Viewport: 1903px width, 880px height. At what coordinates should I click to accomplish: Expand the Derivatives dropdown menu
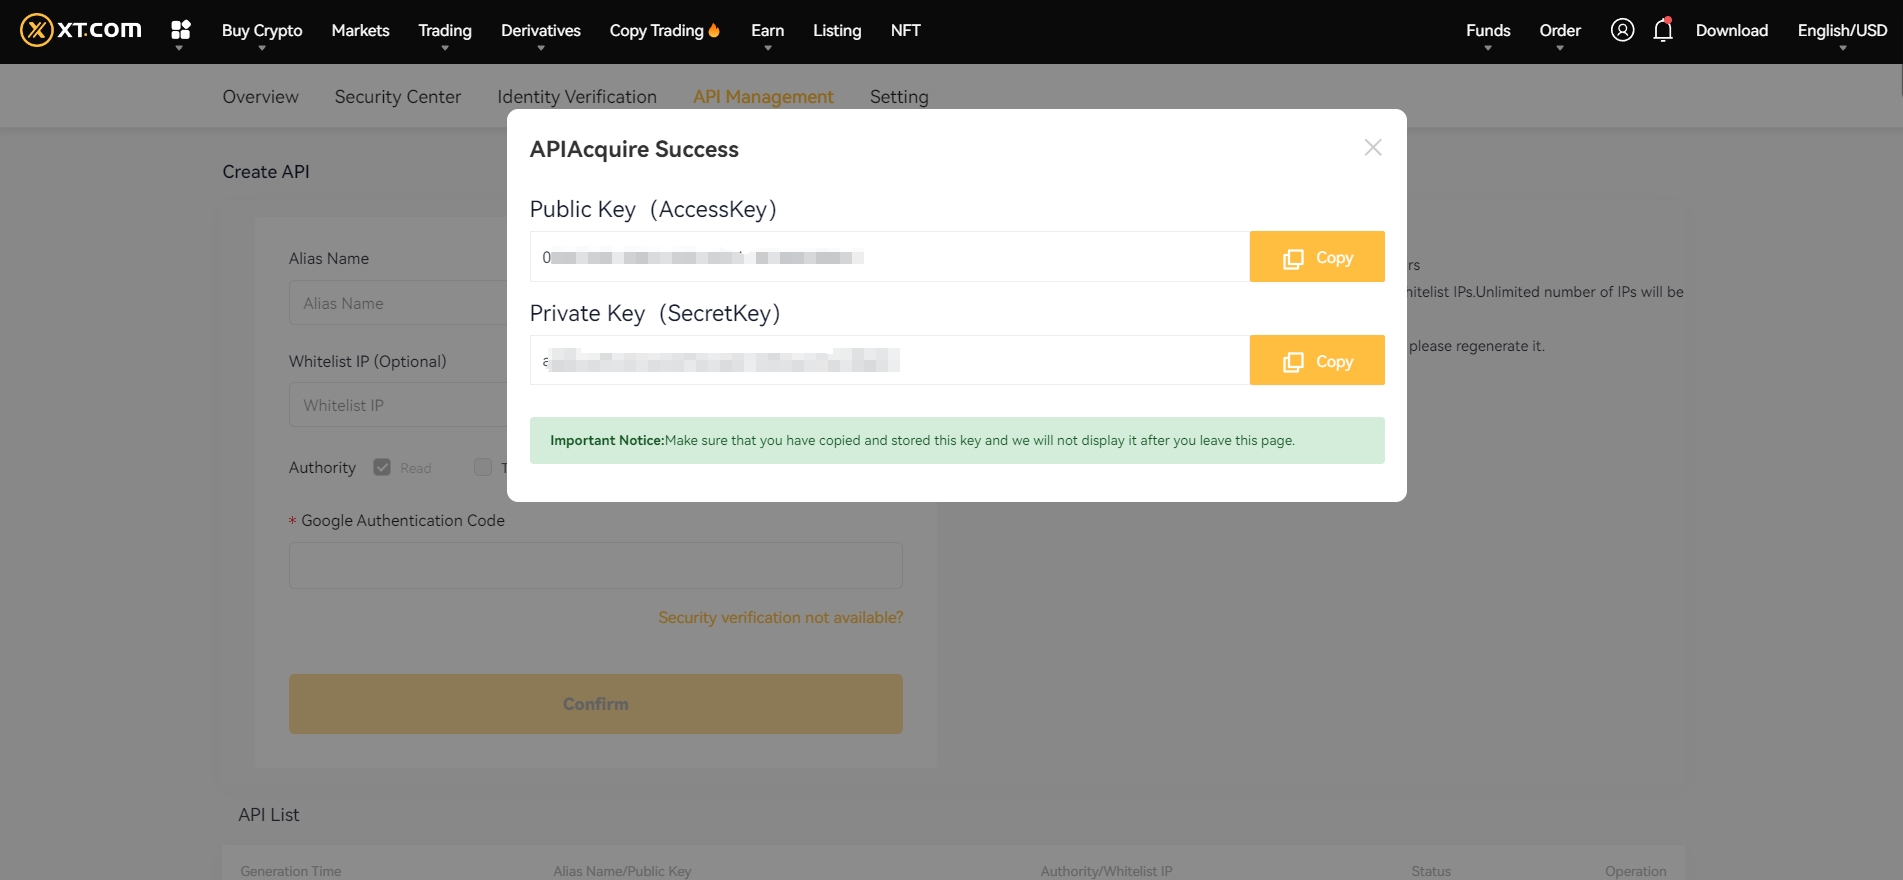click(540, 31)
